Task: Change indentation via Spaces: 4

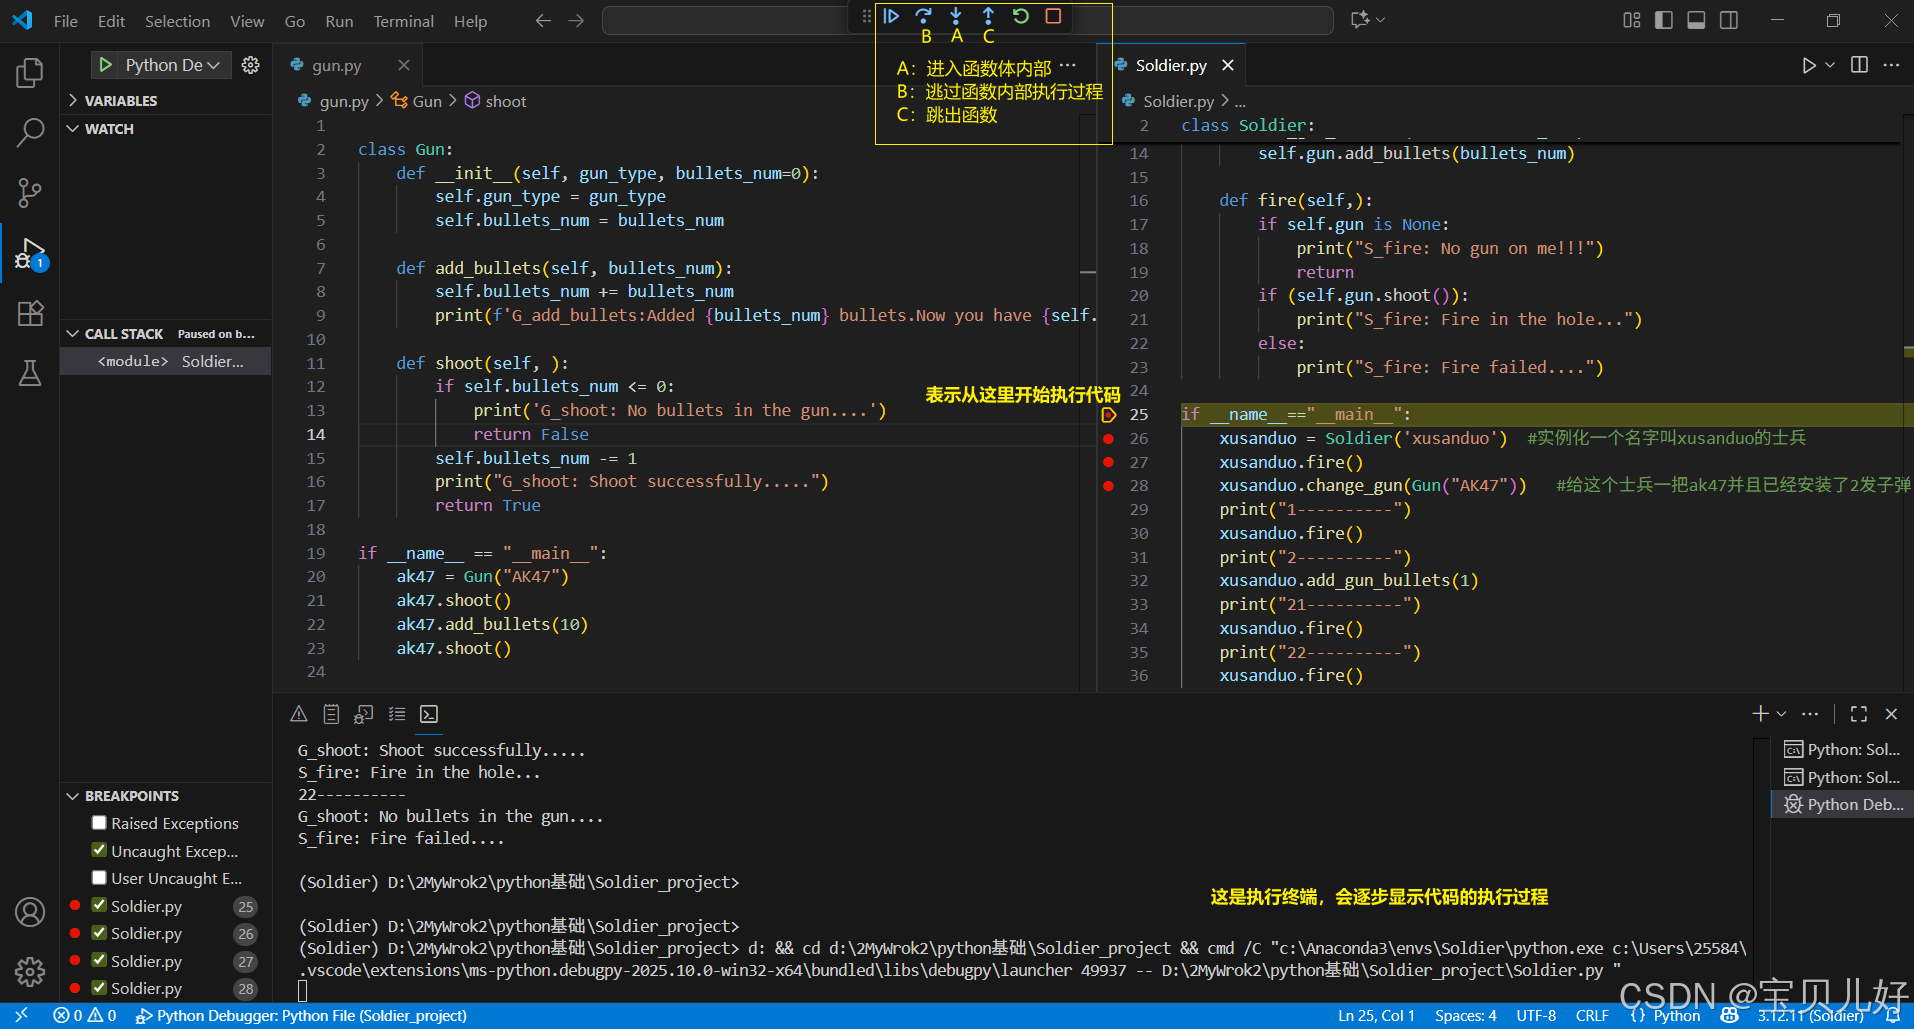Action: [x=1465, y=1016]
